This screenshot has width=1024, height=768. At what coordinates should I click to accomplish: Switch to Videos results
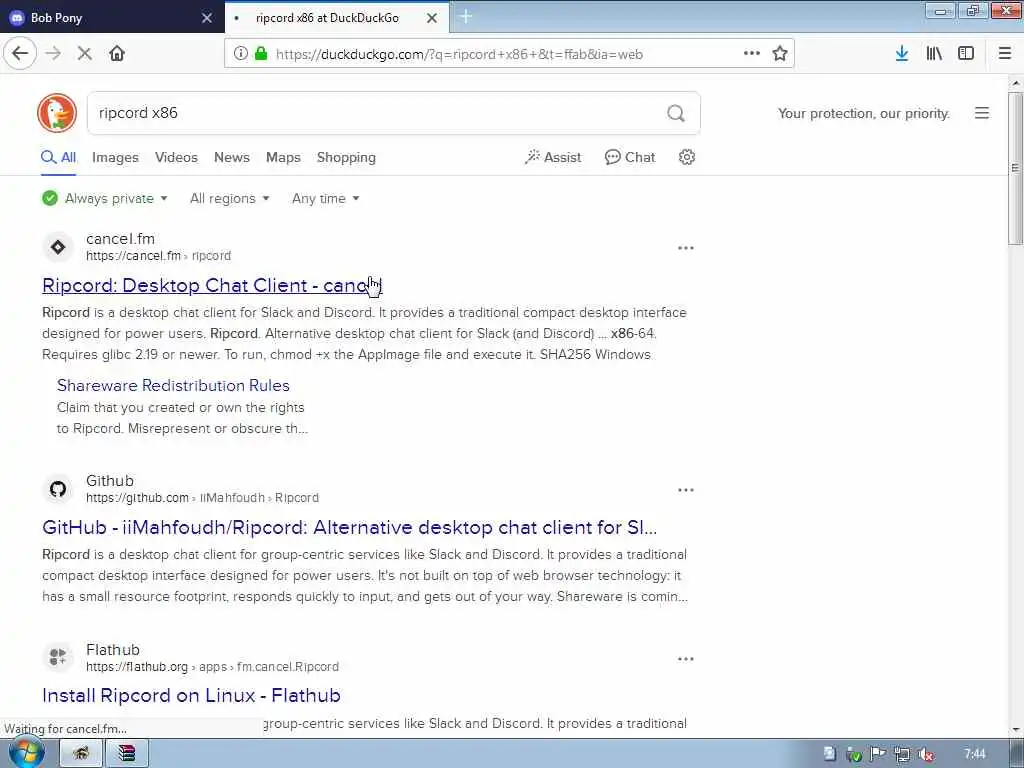(x=176, y=157)
